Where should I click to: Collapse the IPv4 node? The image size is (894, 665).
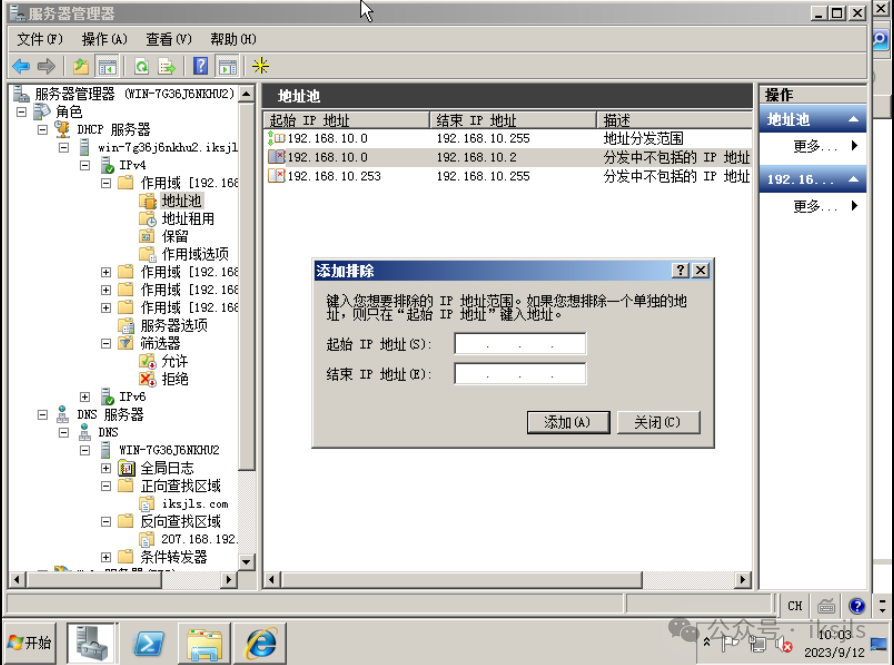click(x=85, y=165)
